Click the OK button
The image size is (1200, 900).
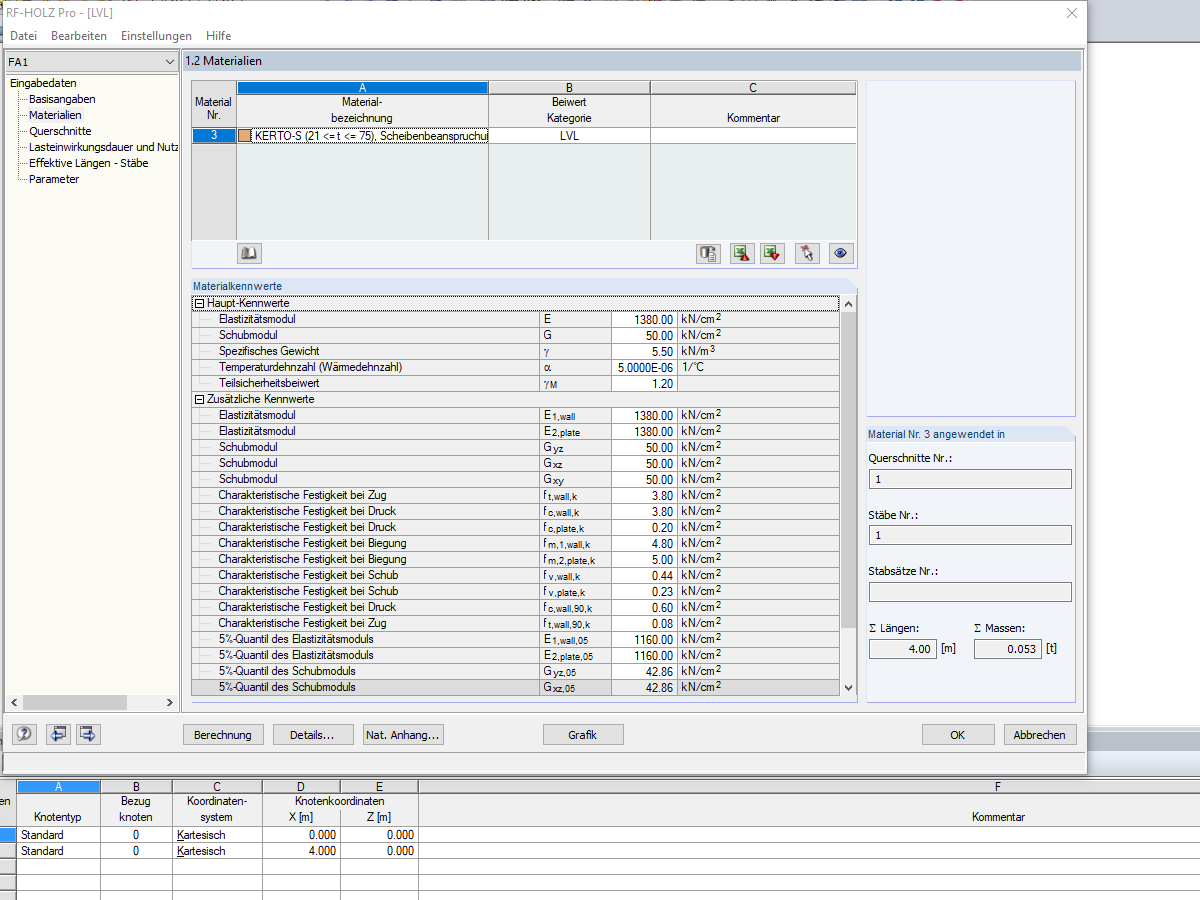click(x=958, y=735)
